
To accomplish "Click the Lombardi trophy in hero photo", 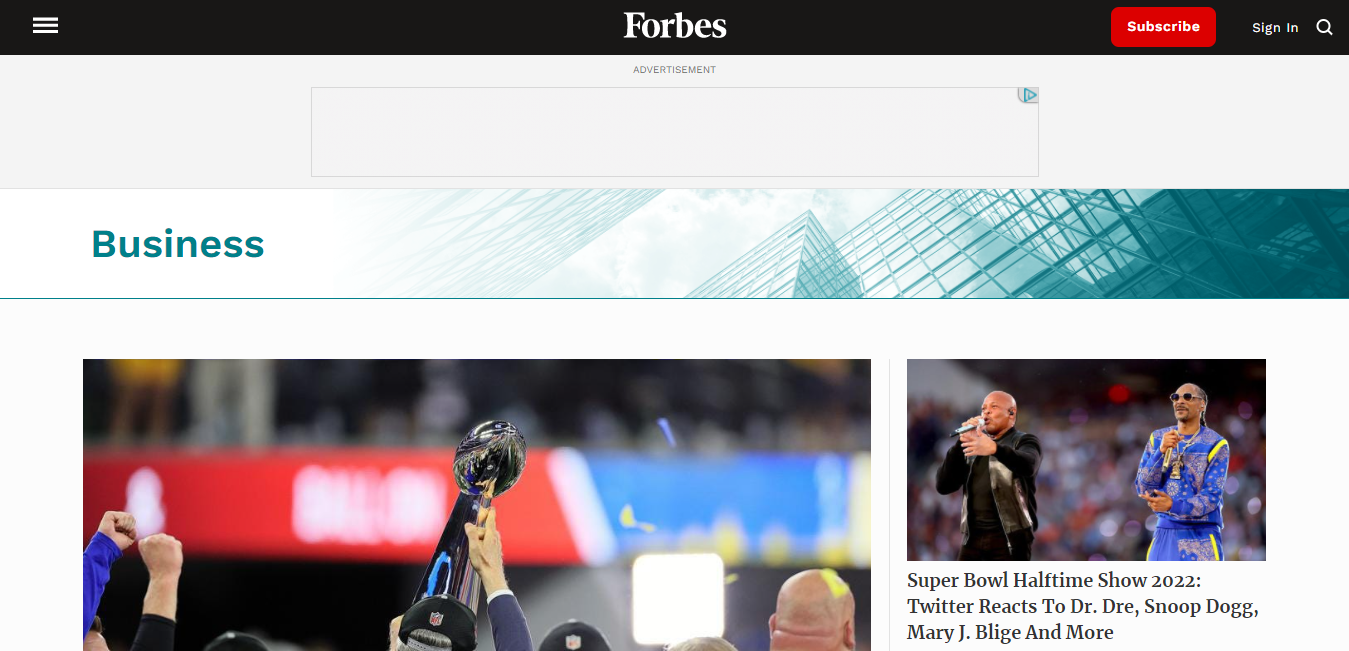I will point(478,500).
